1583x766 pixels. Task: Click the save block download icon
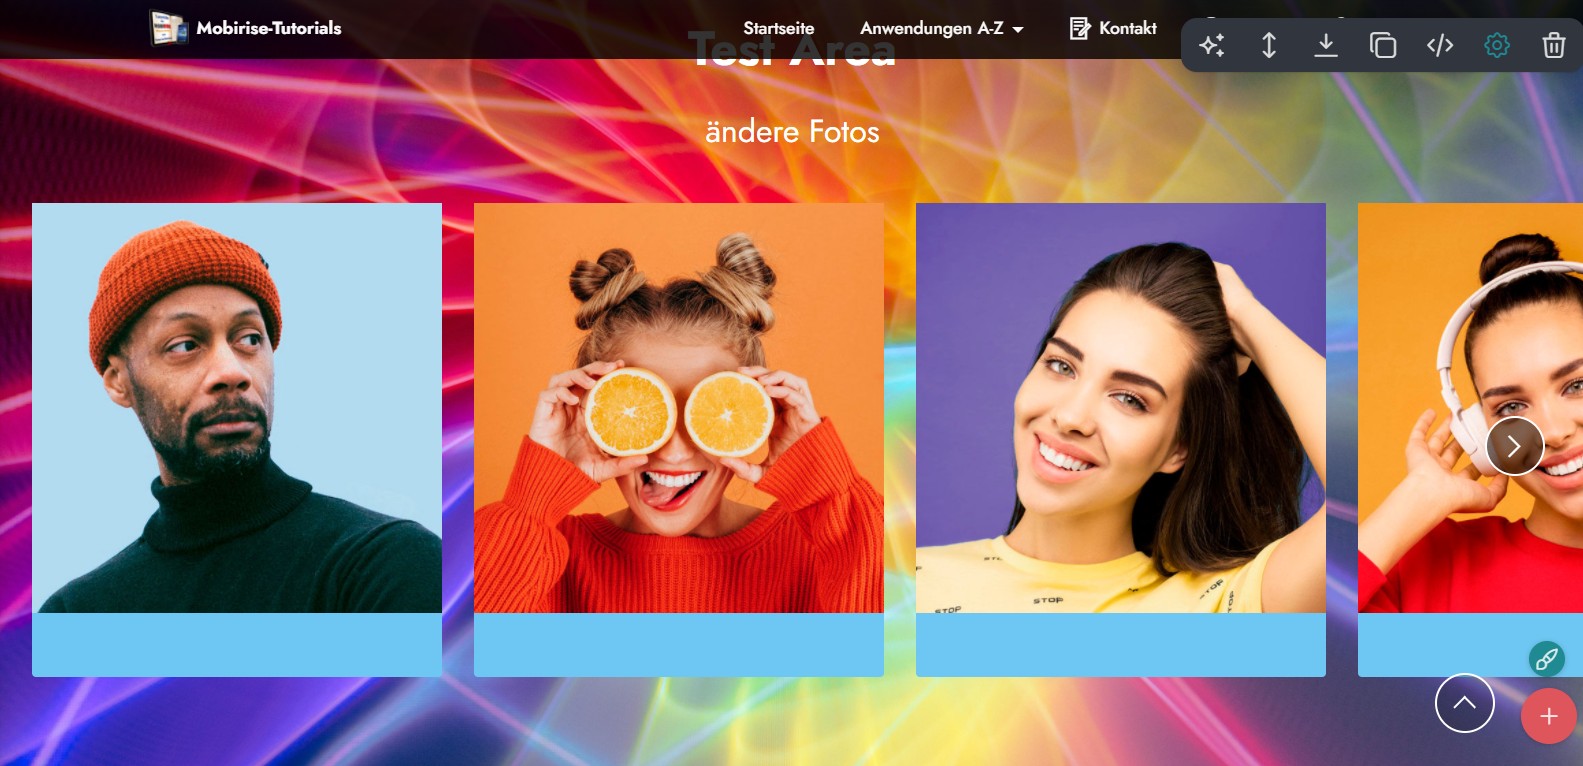1326,45
